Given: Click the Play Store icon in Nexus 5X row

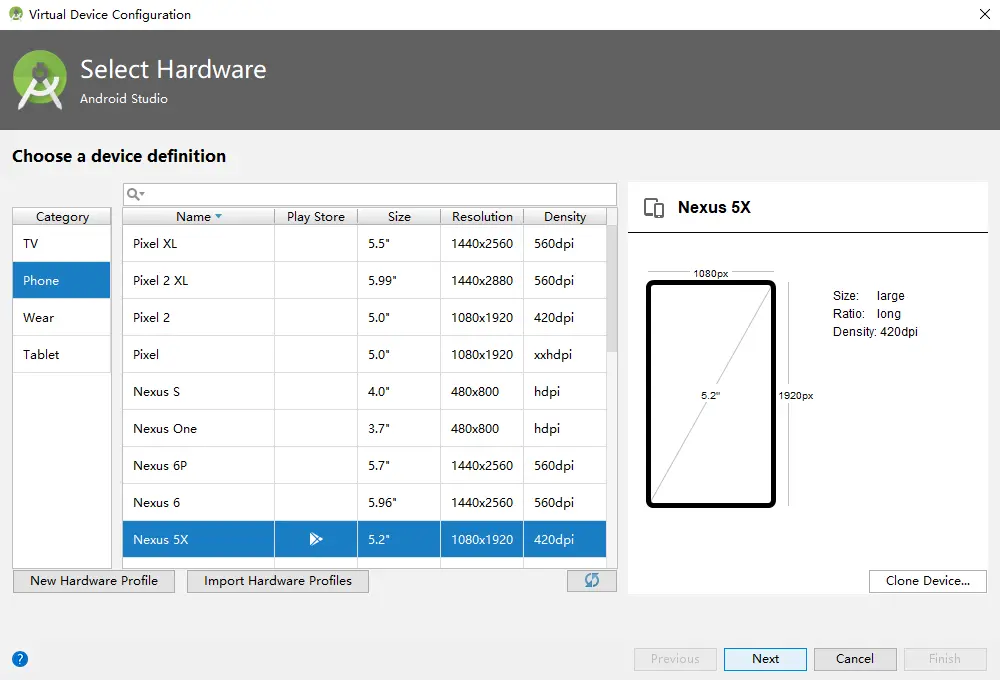Looking at the screenshot, I should (316, 539).
